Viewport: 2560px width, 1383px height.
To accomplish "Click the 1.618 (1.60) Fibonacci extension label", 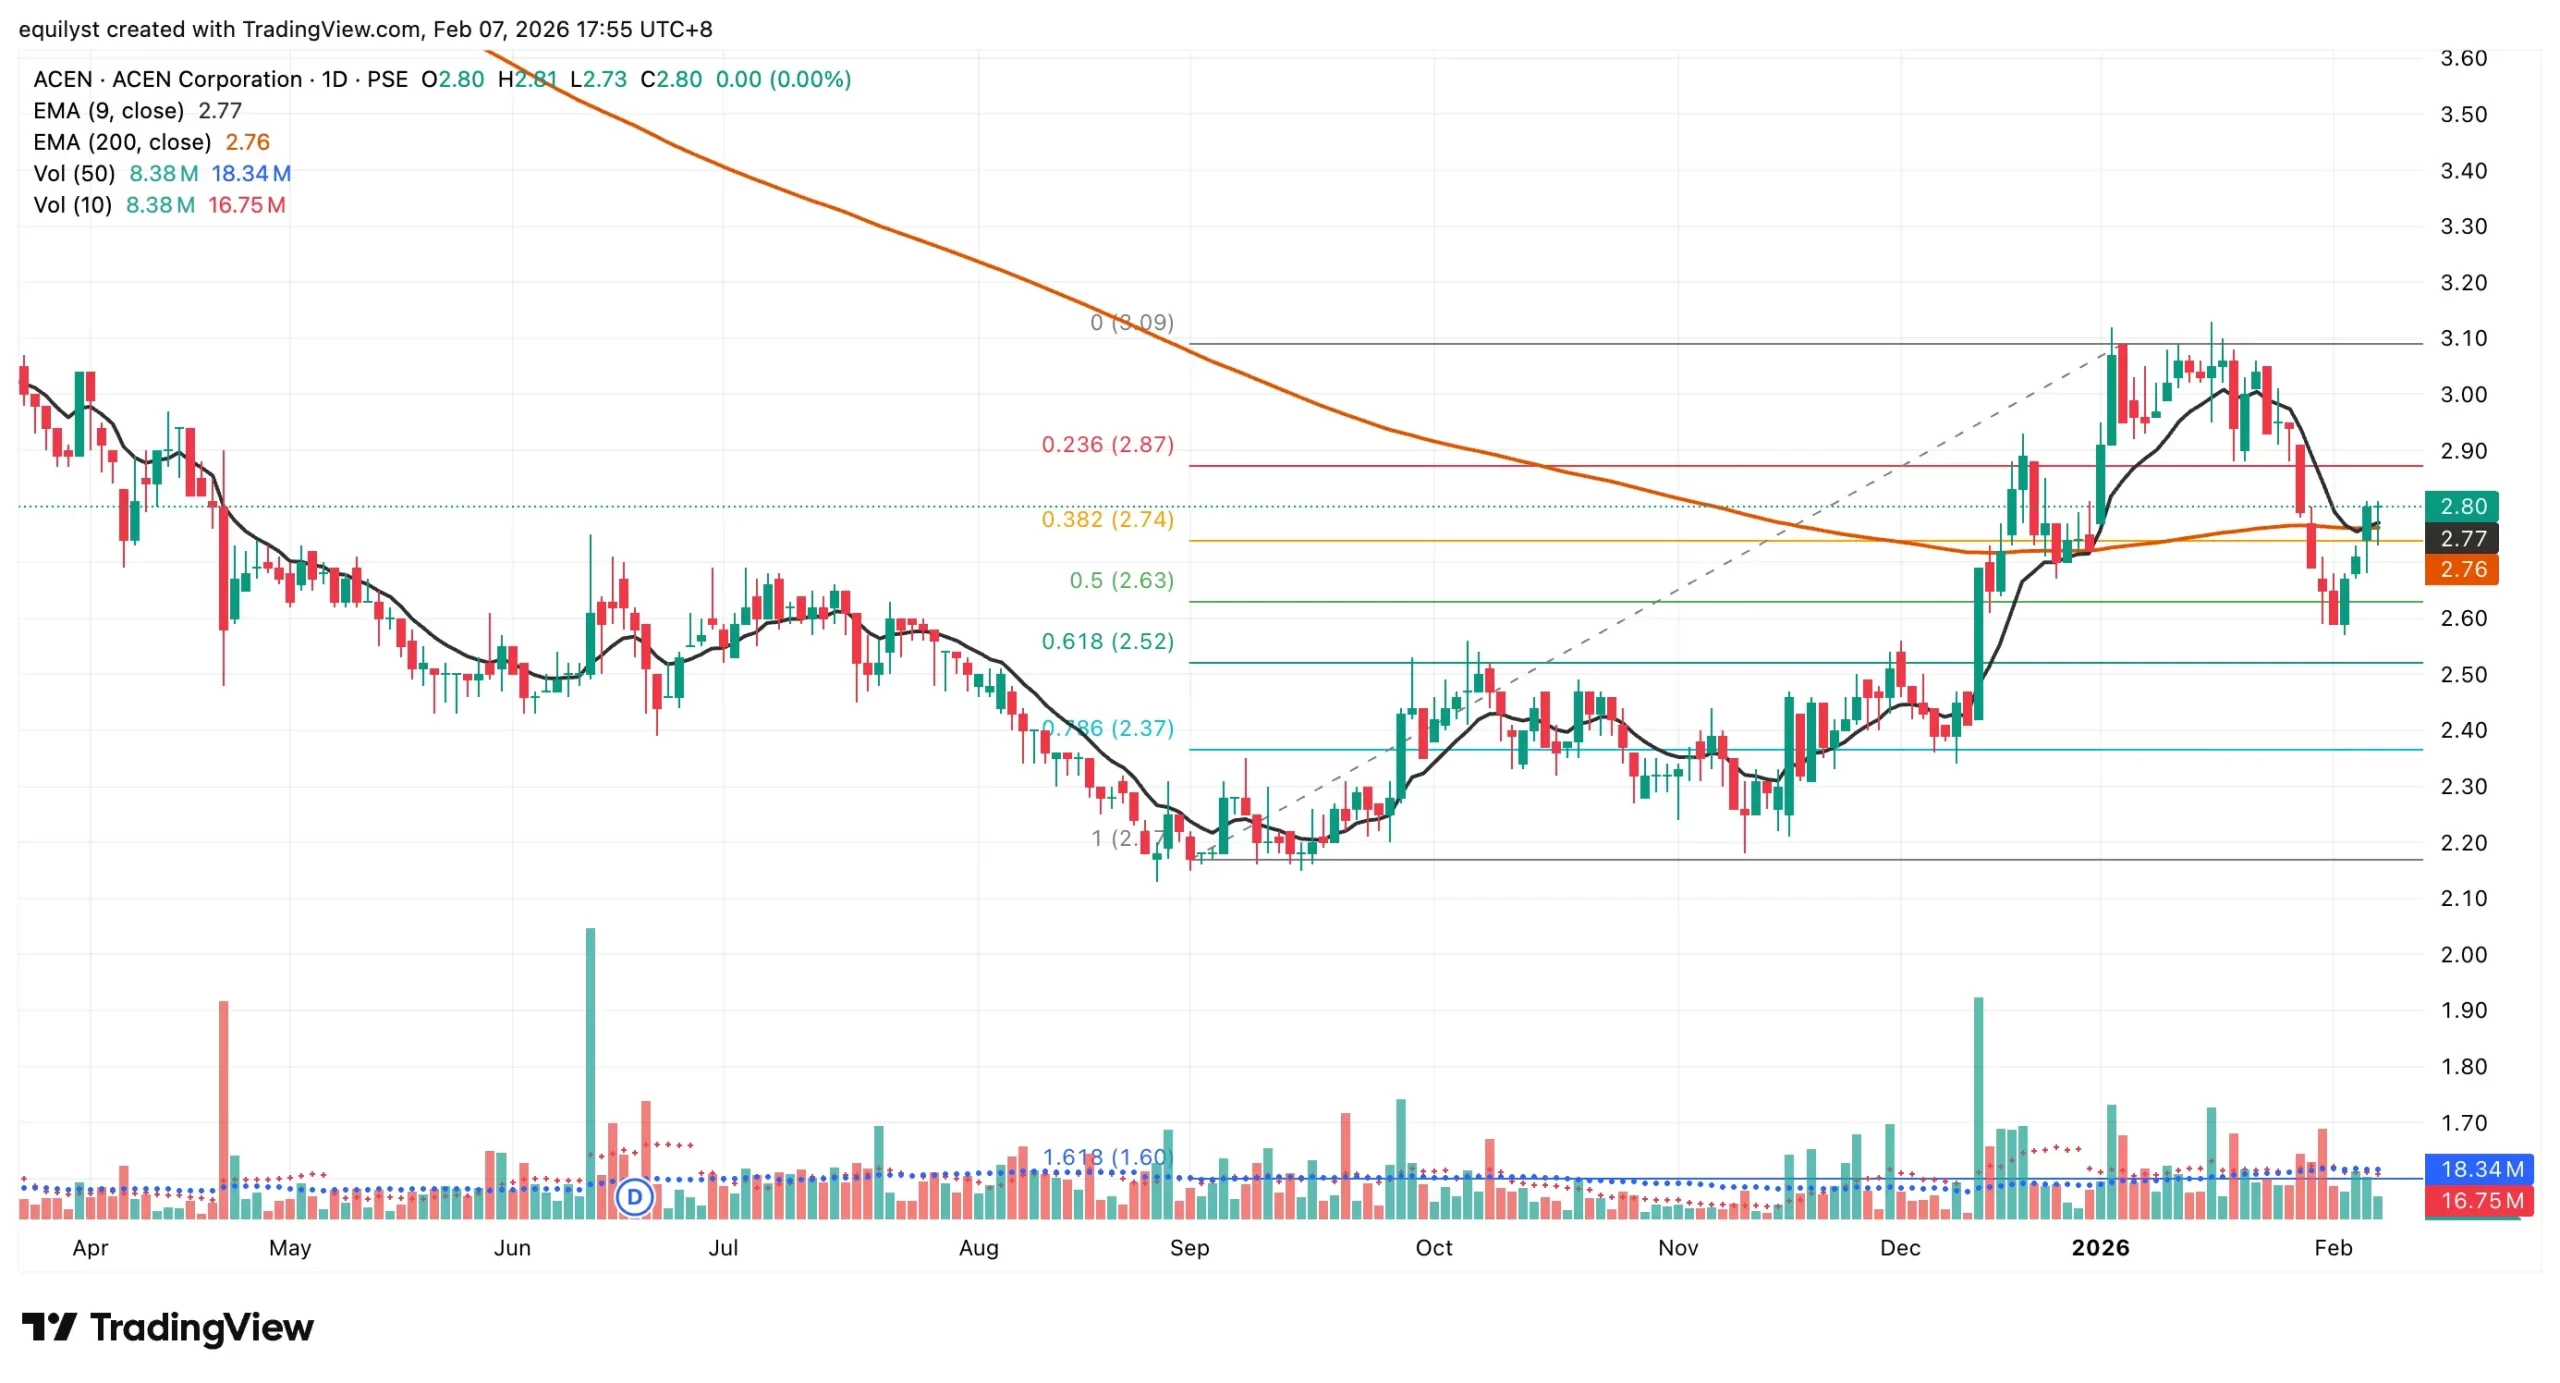I will point(1107,1156).
